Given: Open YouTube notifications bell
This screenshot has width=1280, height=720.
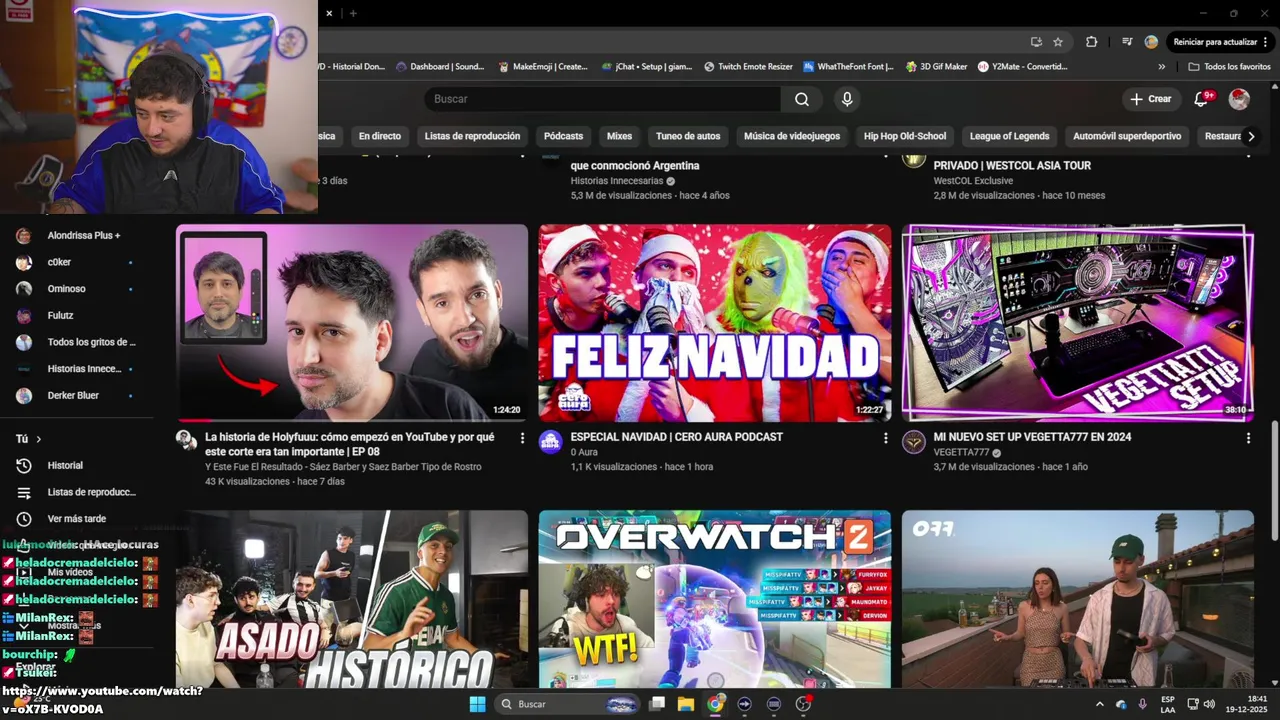Looking at the screenshot, I should [x=1202, y=99].
